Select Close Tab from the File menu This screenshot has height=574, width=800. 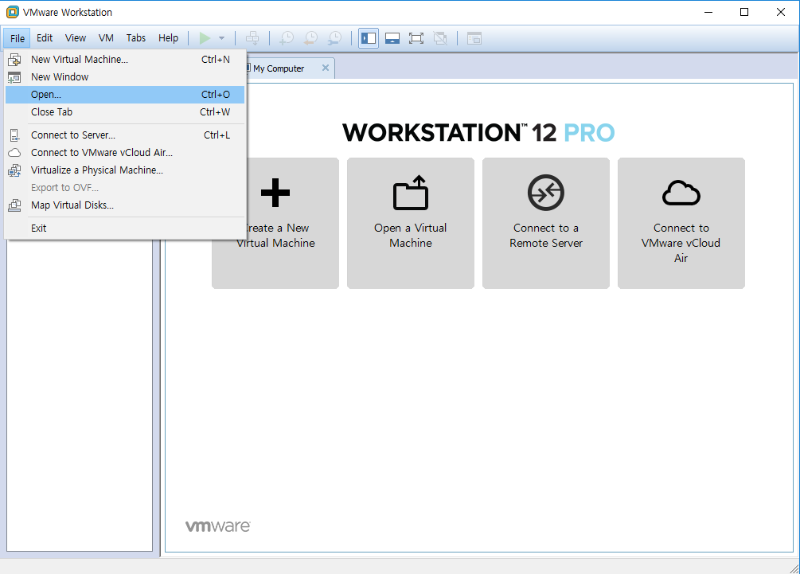pos(51,112)
